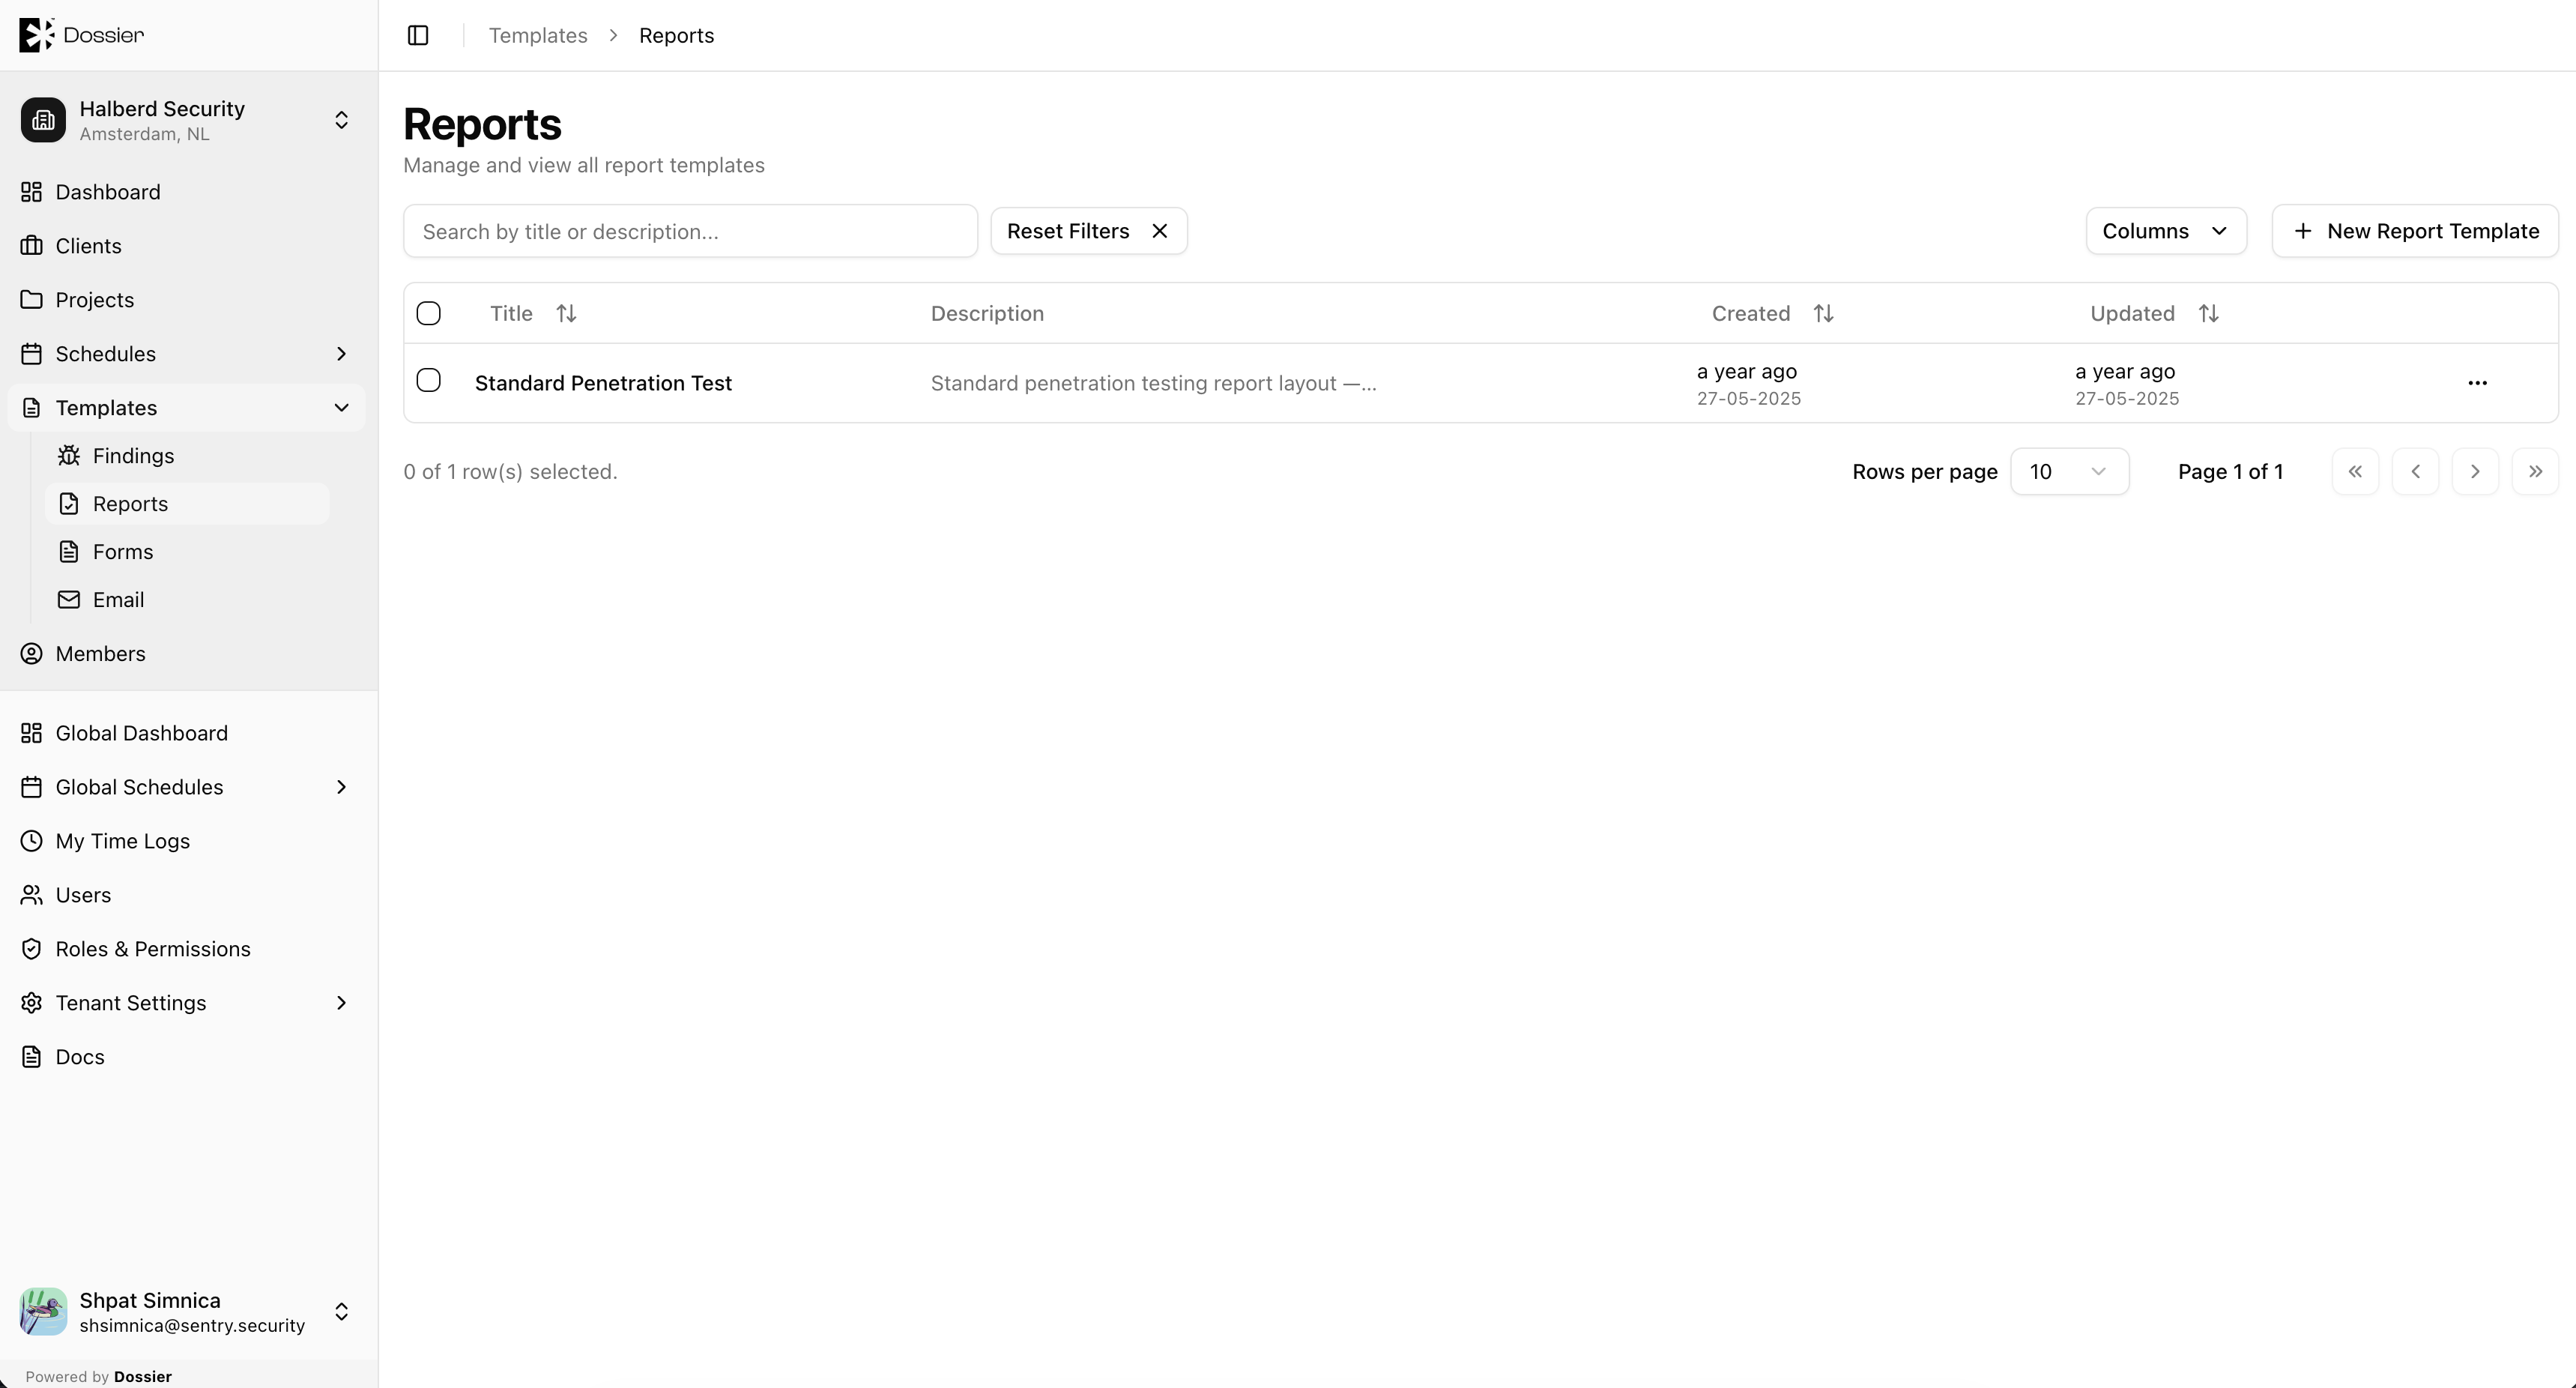The height and width of the screenshot is (1388, 2576).
Task: Click the Global Schedules calendar icon
Action: [x=32, y=788]
